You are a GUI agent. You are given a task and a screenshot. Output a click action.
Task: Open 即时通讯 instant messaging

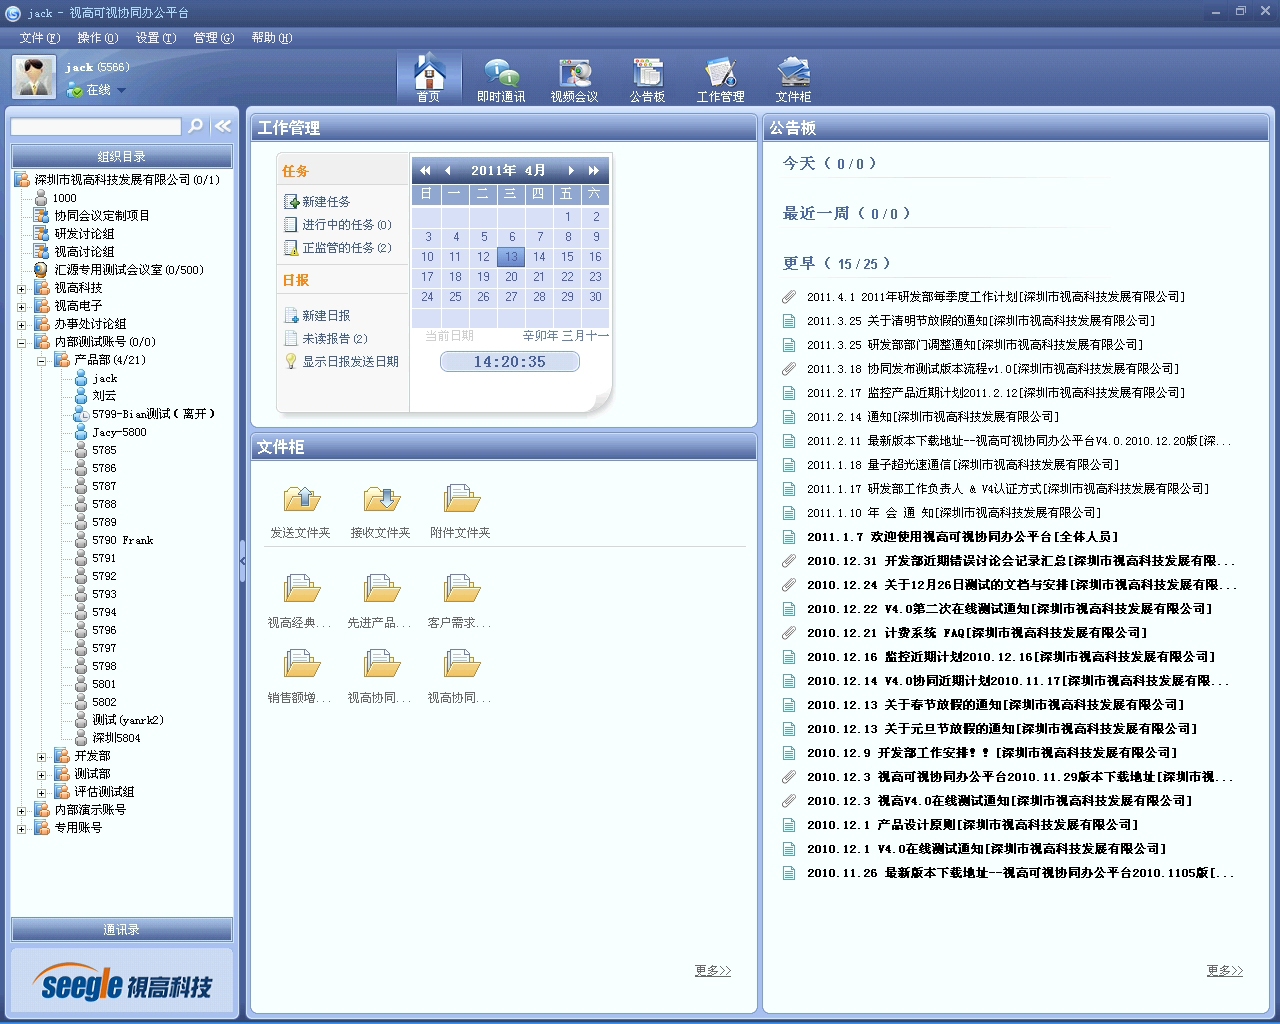[x=501, y=80]
